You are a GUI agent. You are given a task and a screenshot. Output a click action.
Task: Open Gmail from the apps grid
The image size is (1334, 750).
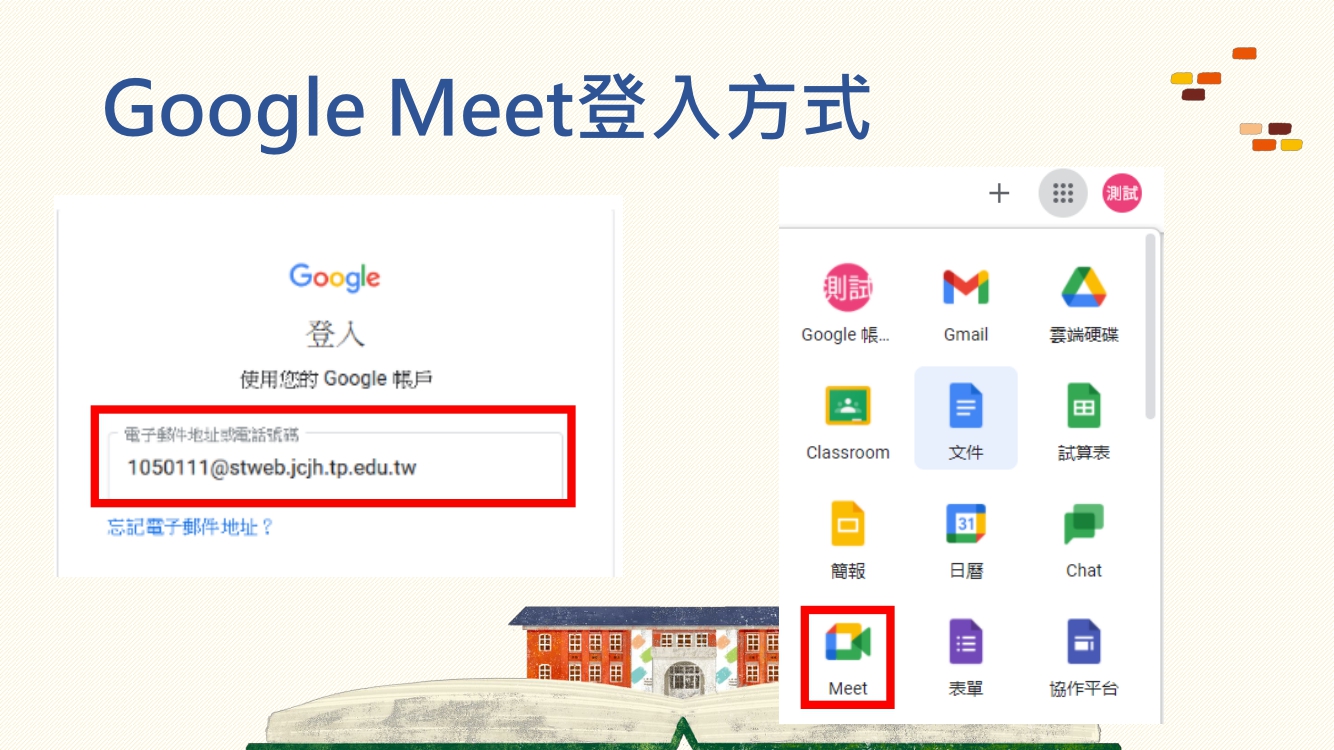[966, 305]
